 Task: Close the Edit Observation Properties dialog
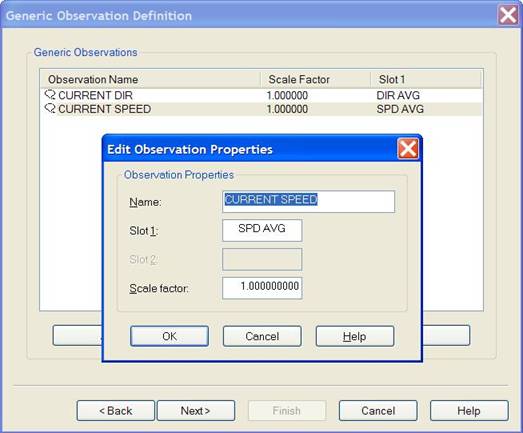pyautogui.click(x=408, y=149)
